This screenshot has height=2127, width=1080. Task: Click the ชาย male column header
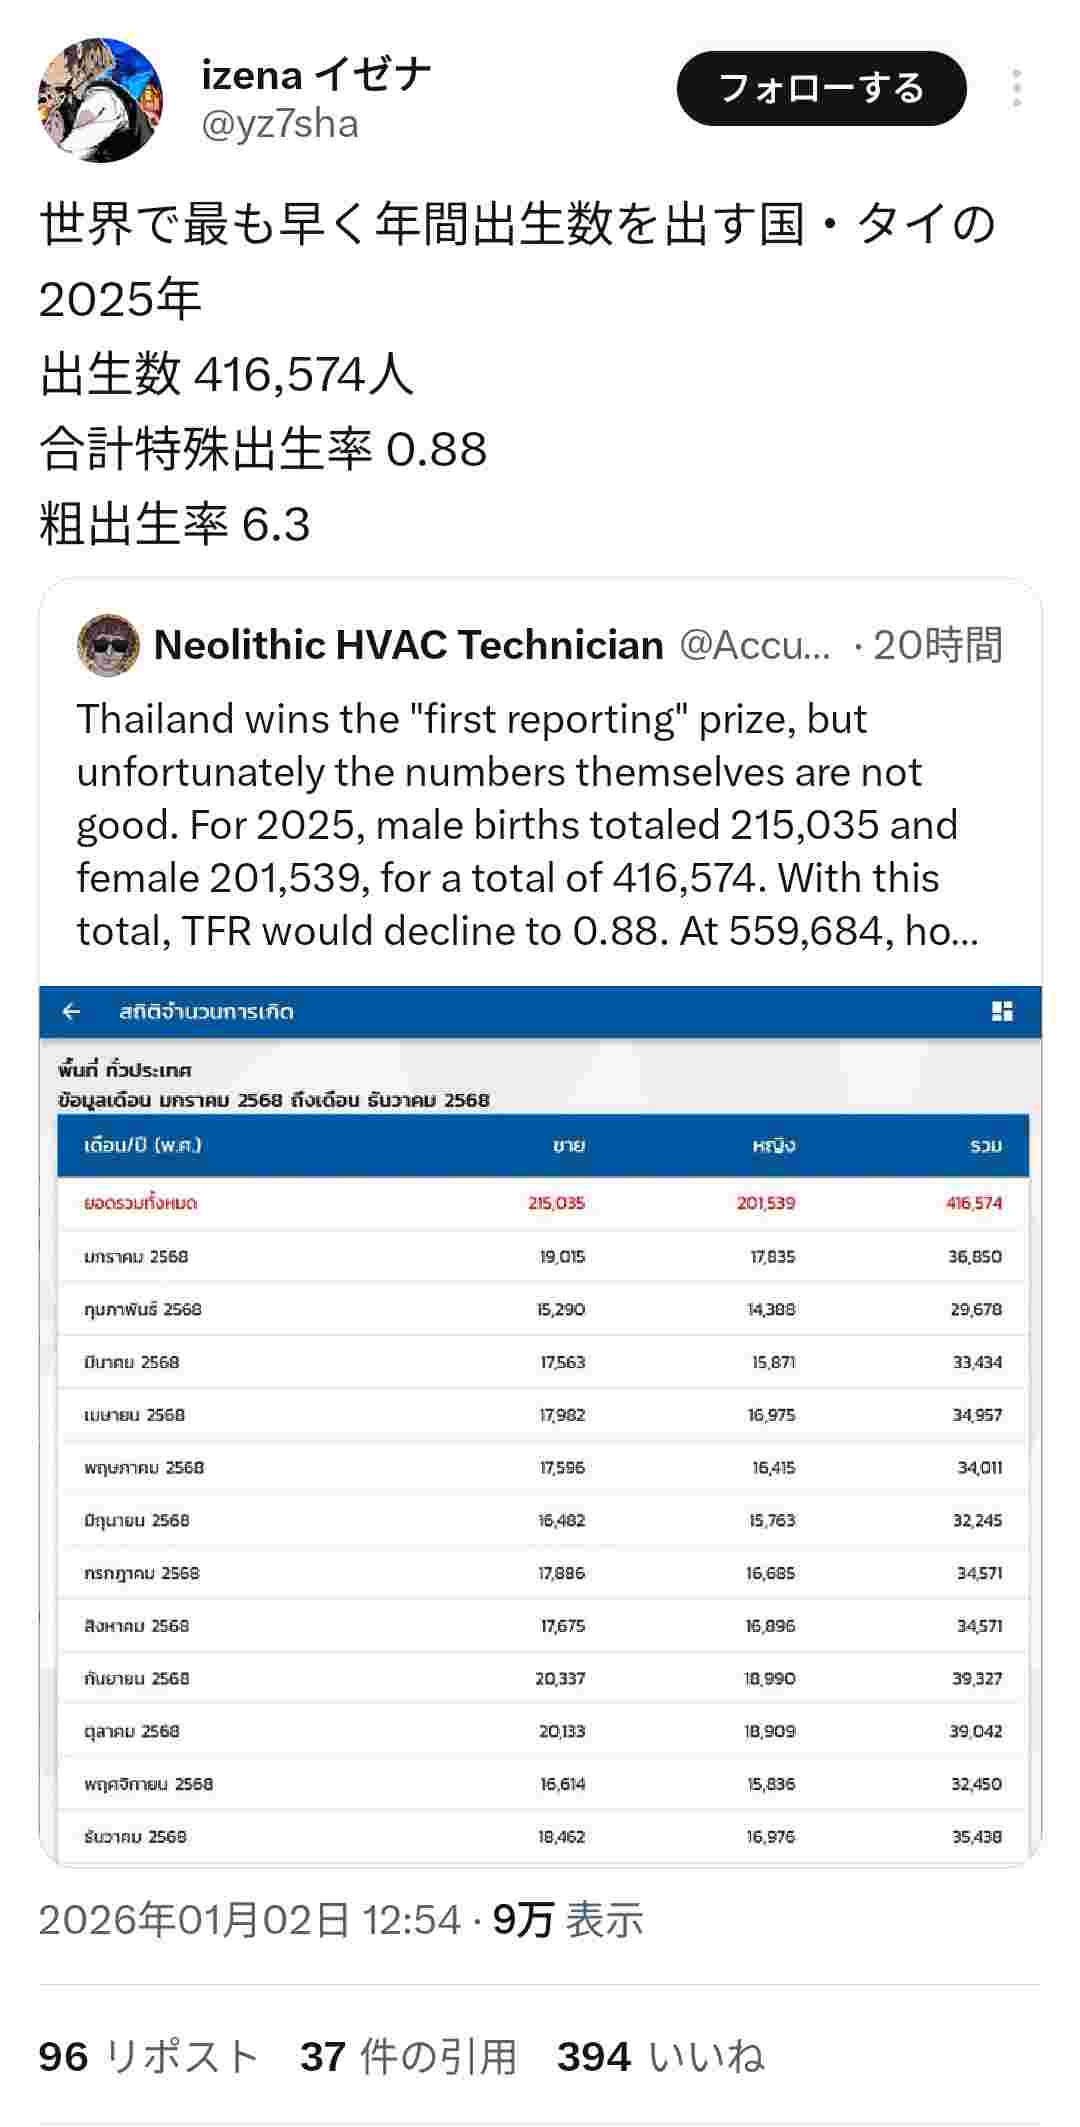pos(569,1146)
